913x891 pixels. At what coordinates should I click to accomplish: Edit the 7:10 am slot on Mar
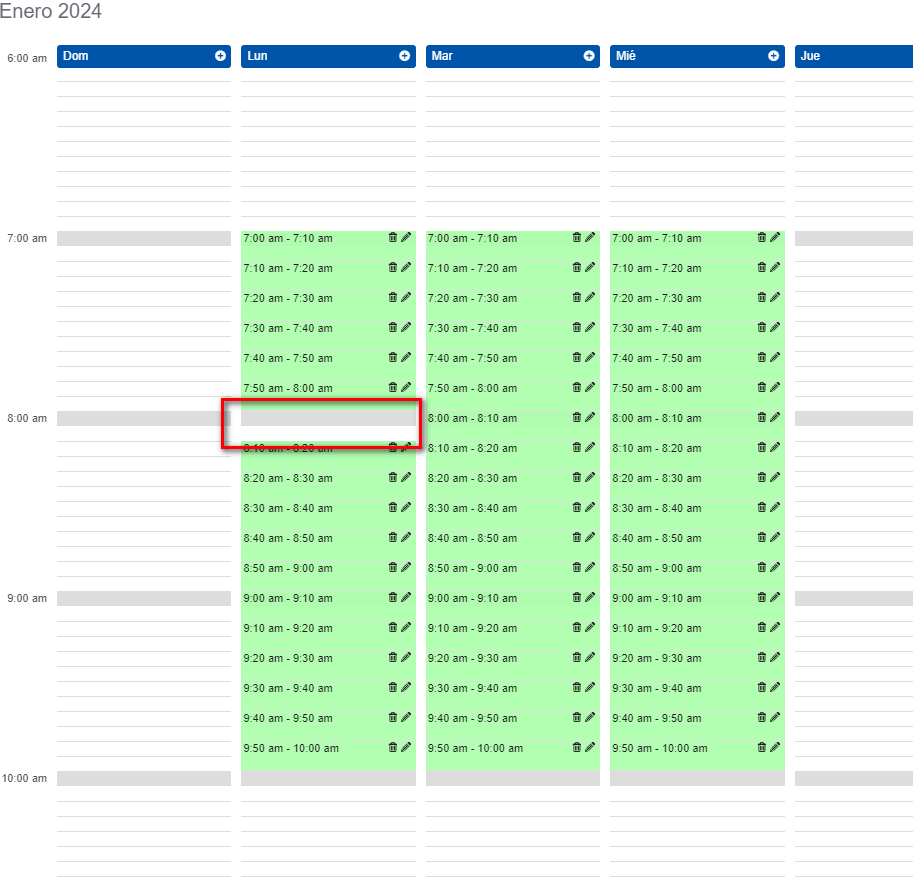point(590,267)
